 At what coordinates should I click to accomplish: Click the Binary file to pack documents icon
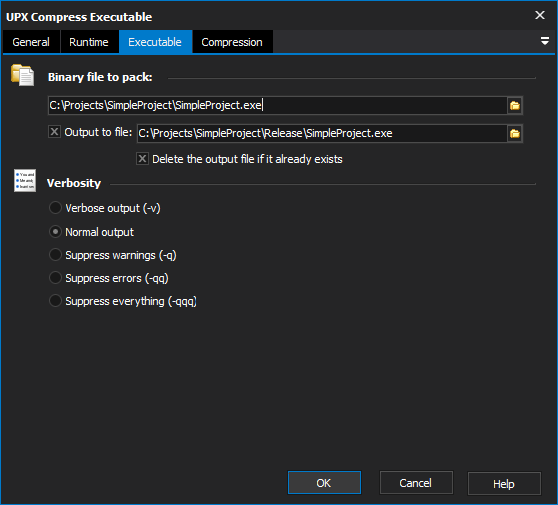[x=22, y=75]
